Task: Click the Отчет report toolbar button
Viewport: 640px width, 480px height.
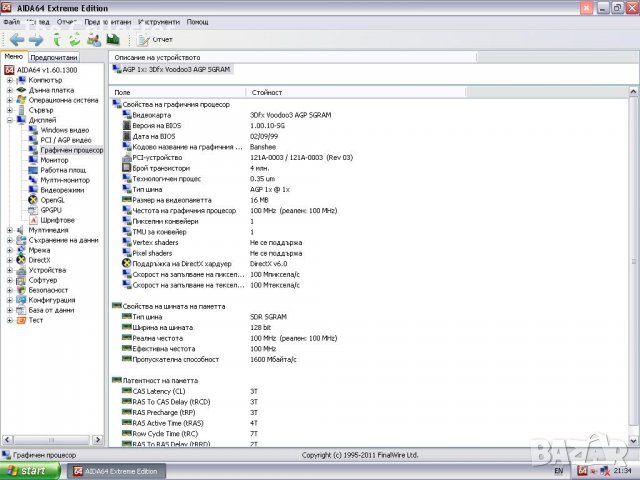Action: [154, 39]
